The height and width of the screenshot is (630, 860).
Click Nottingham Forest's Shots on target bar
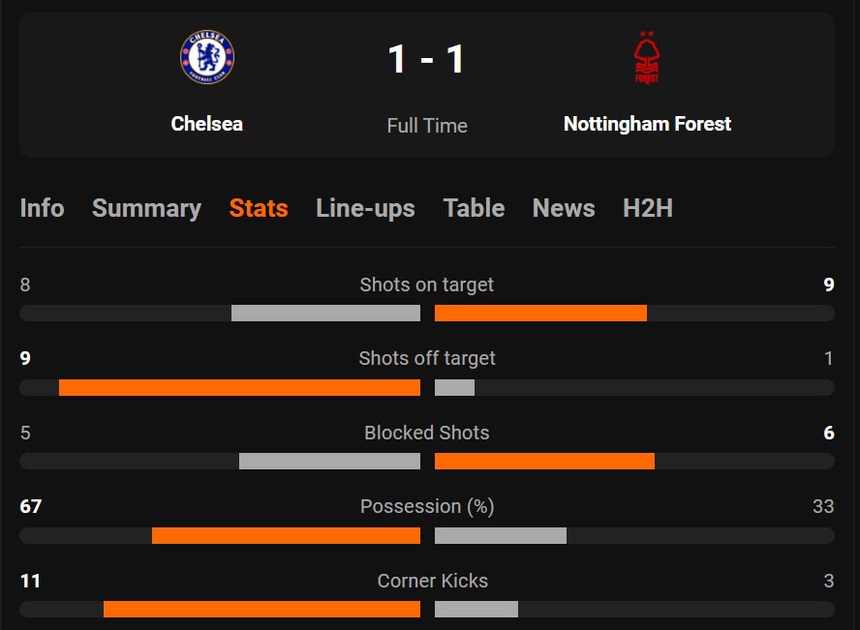click(x=540, y=312)
